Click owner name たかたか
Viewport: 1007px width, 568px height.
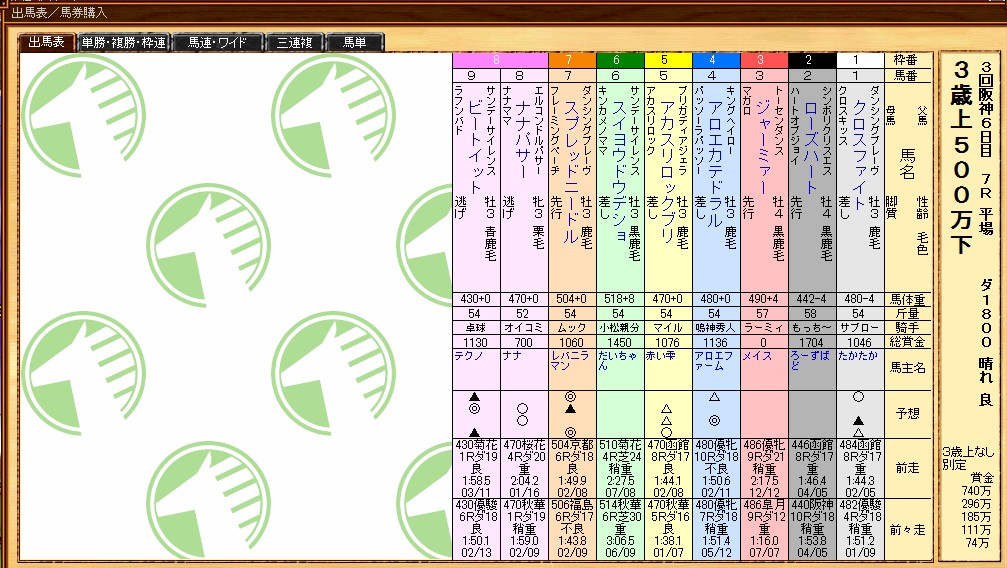coord(857,356)
